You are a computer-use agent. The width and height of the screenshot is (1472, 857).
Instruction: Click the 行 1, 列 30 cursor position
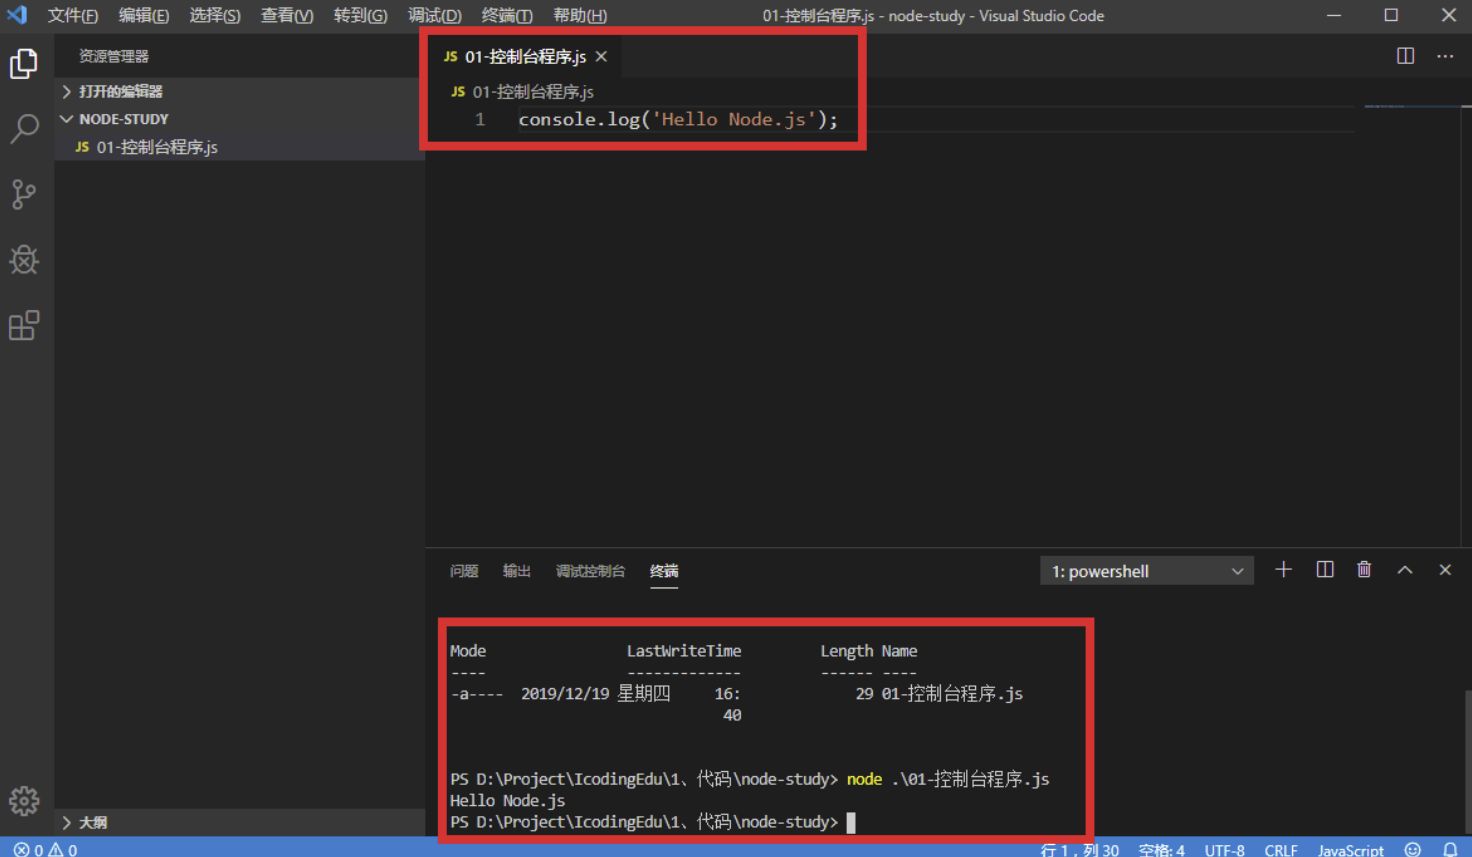point(1080,849)
